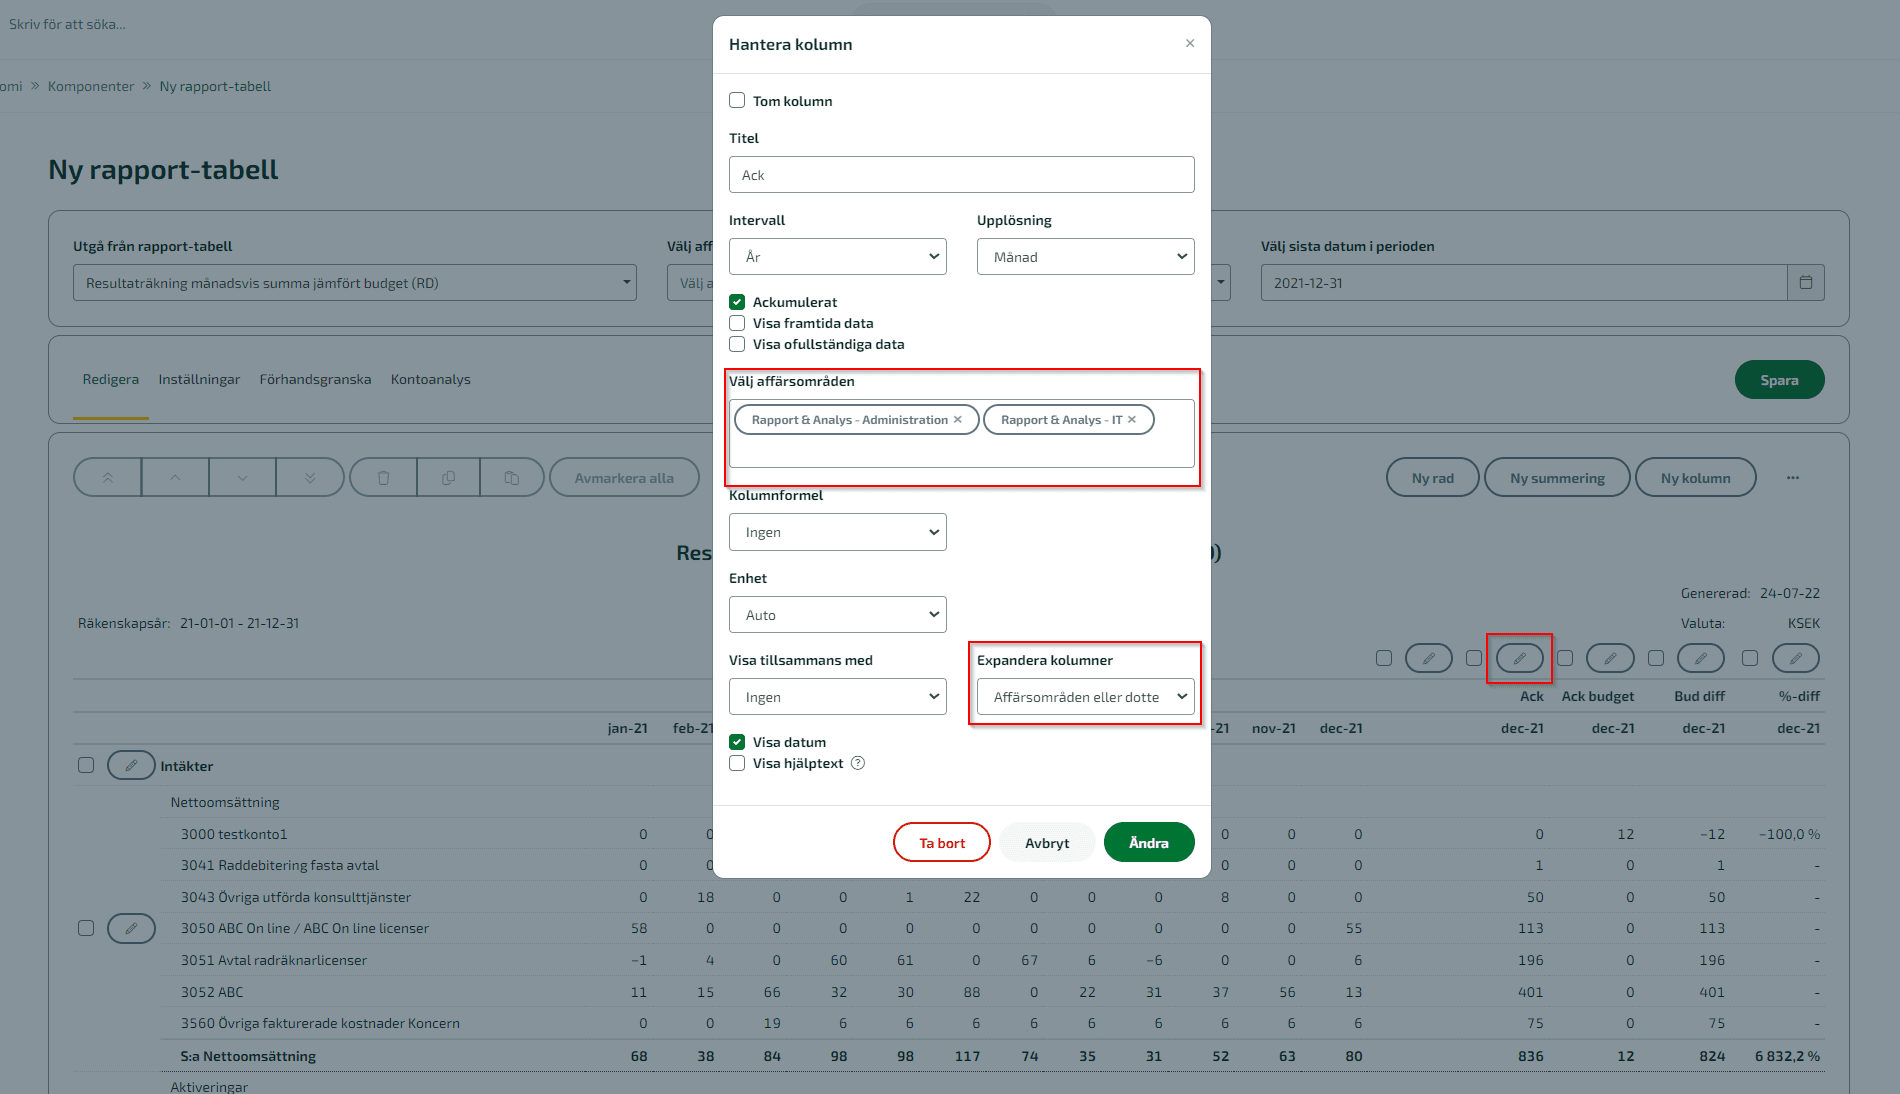The width and height of the screenshot is (1900, 1094).
Task: Switch to the Förhandsgranska tab
Action: click(x=315, y=379)
